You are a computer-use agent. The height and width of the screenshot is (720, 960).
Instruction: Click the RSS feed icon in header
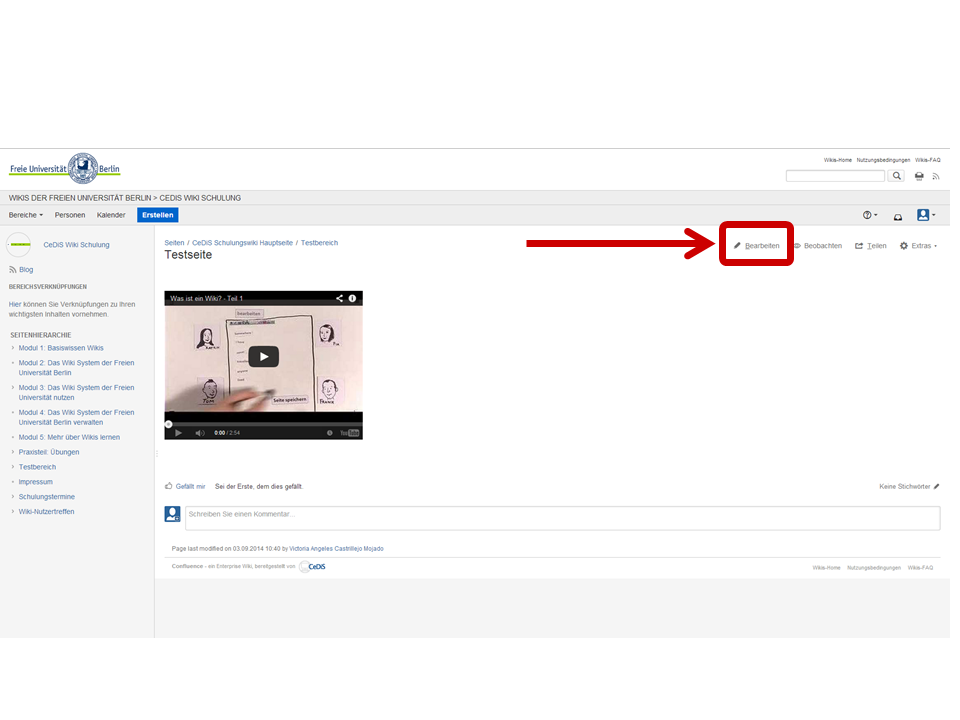coord(936,176)
